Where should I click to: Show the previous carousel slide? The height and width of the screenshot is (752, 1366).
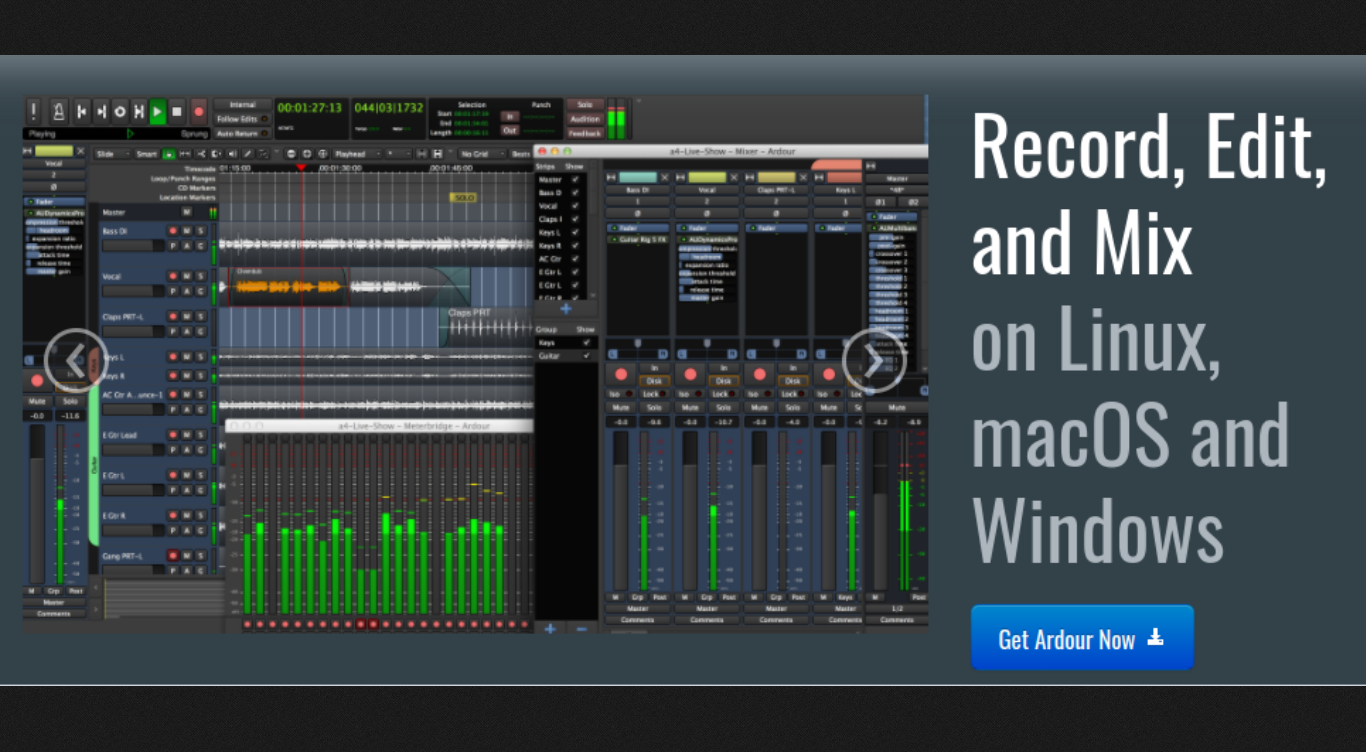(x=76, y=360)
